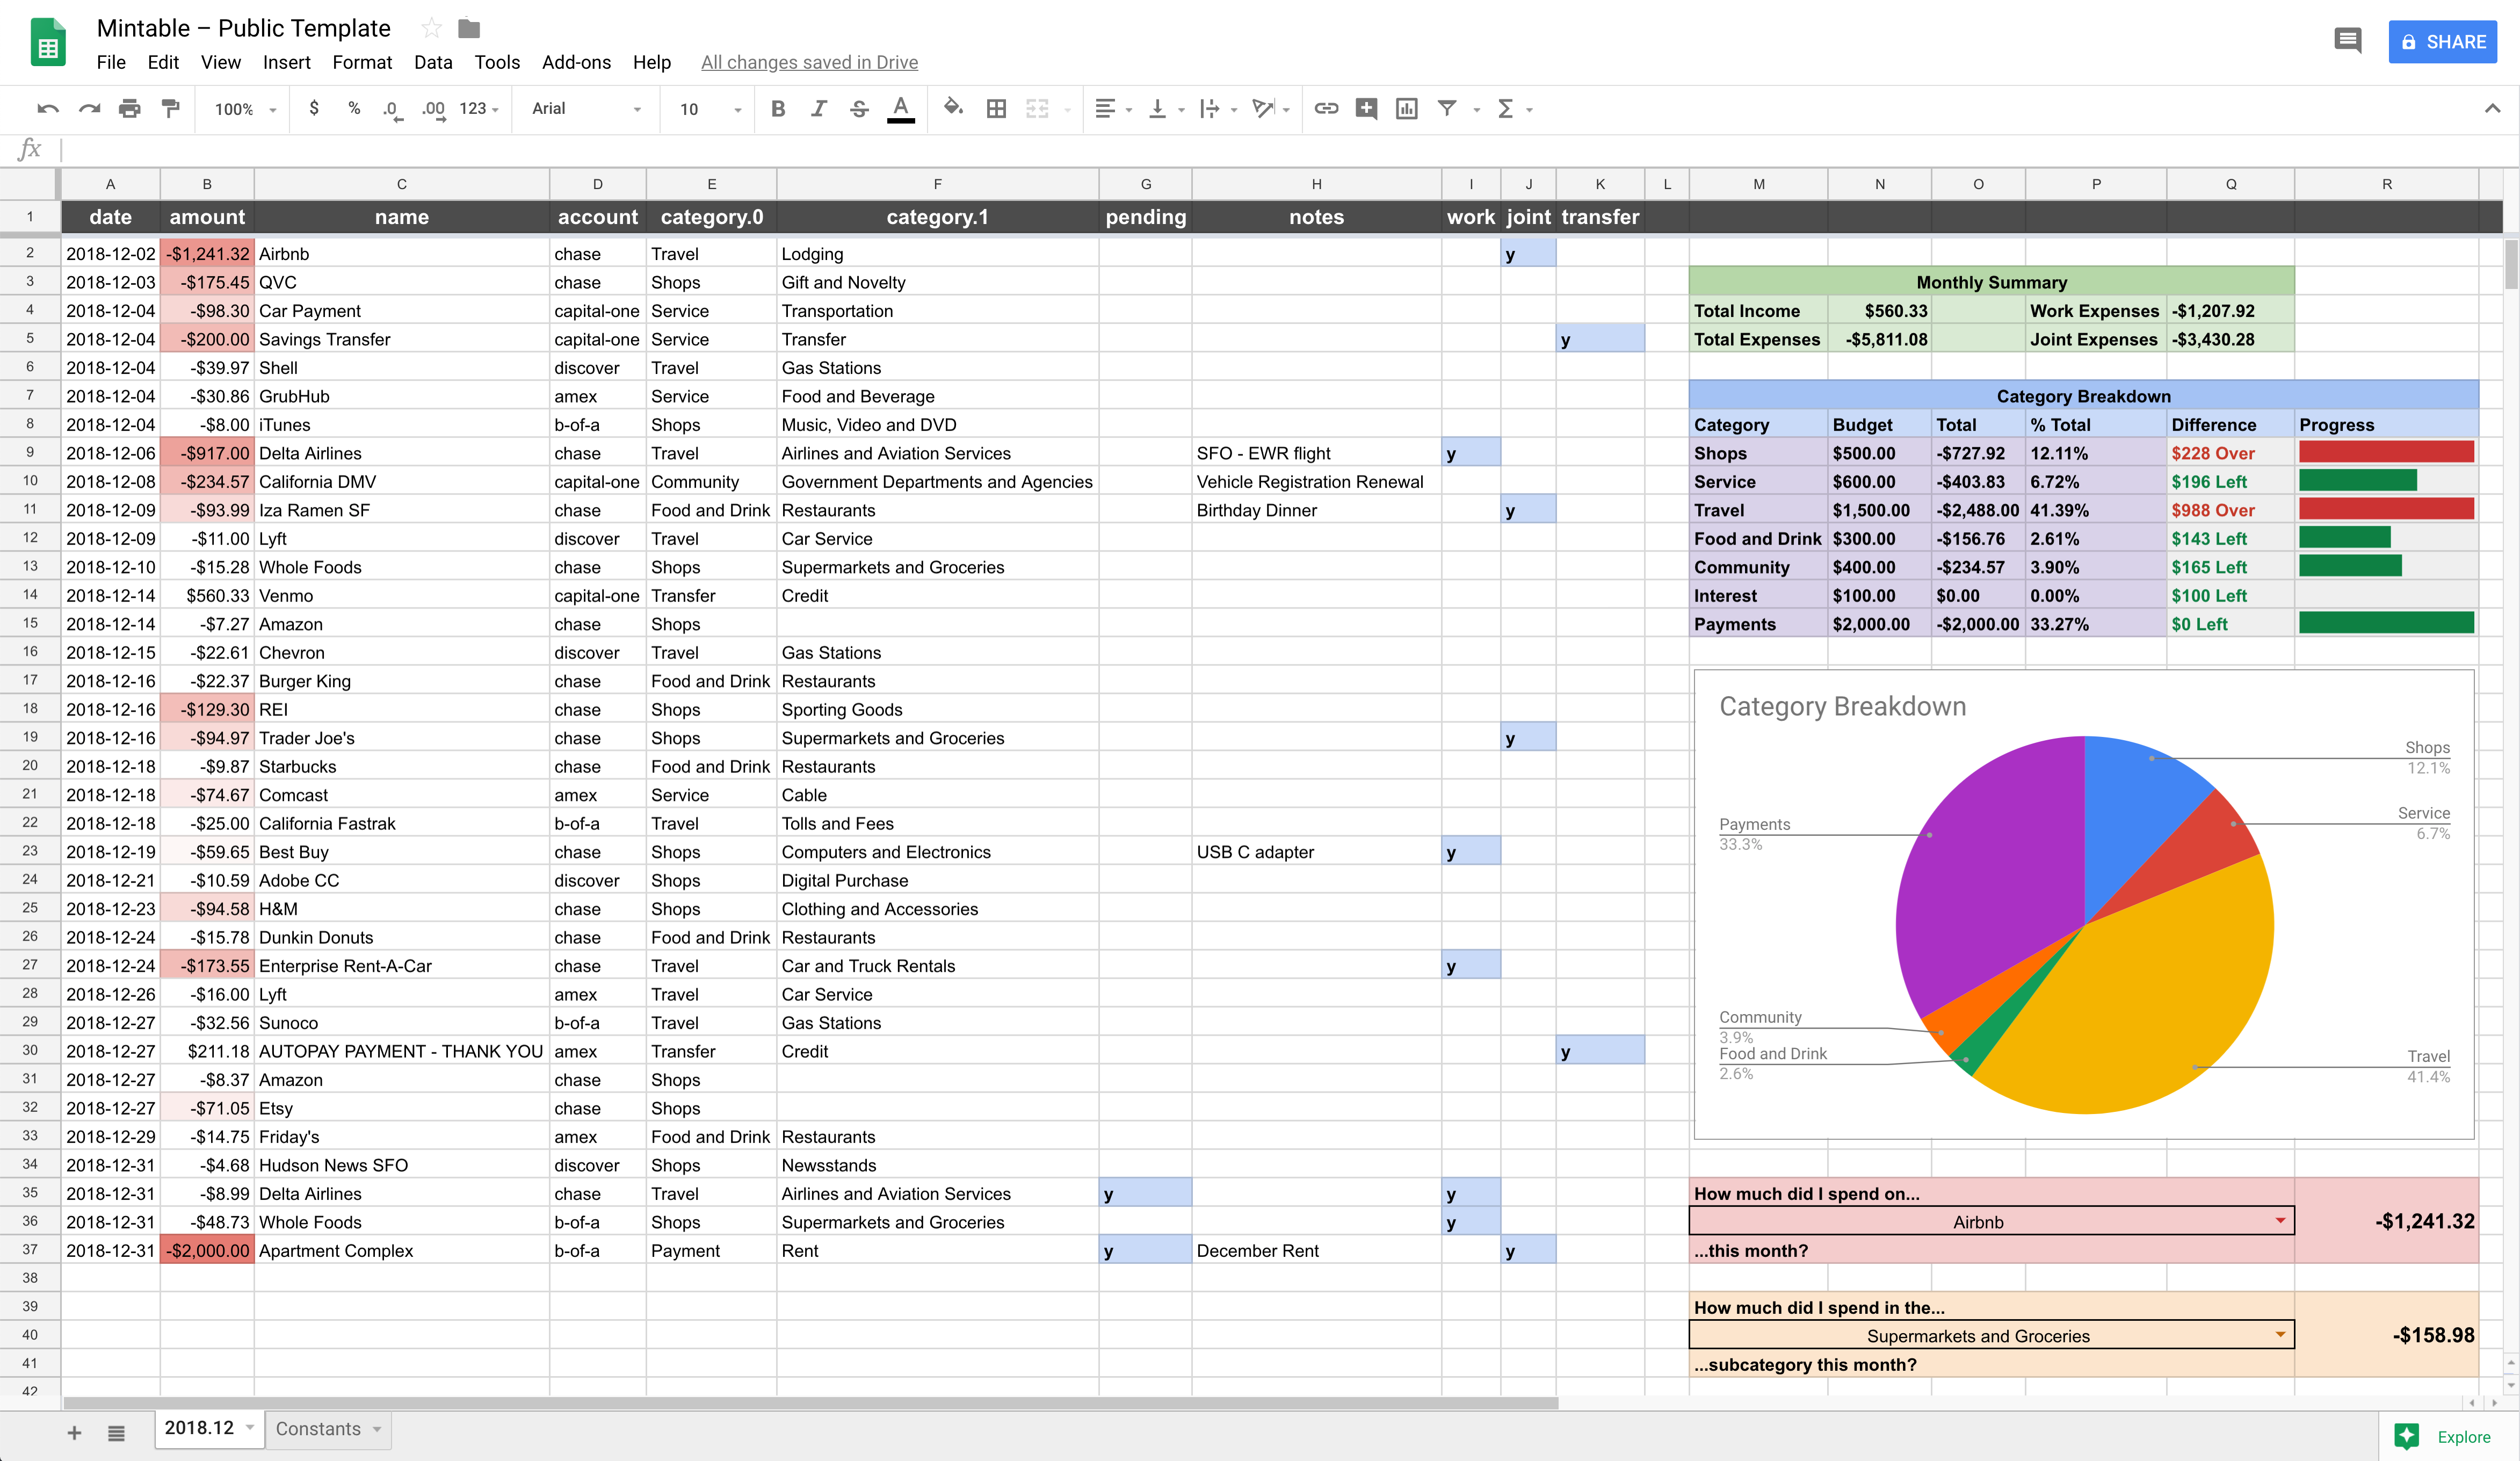Click the print icon in toolbar
This screenshot has width=2520, height=1461.
[129, 108]
